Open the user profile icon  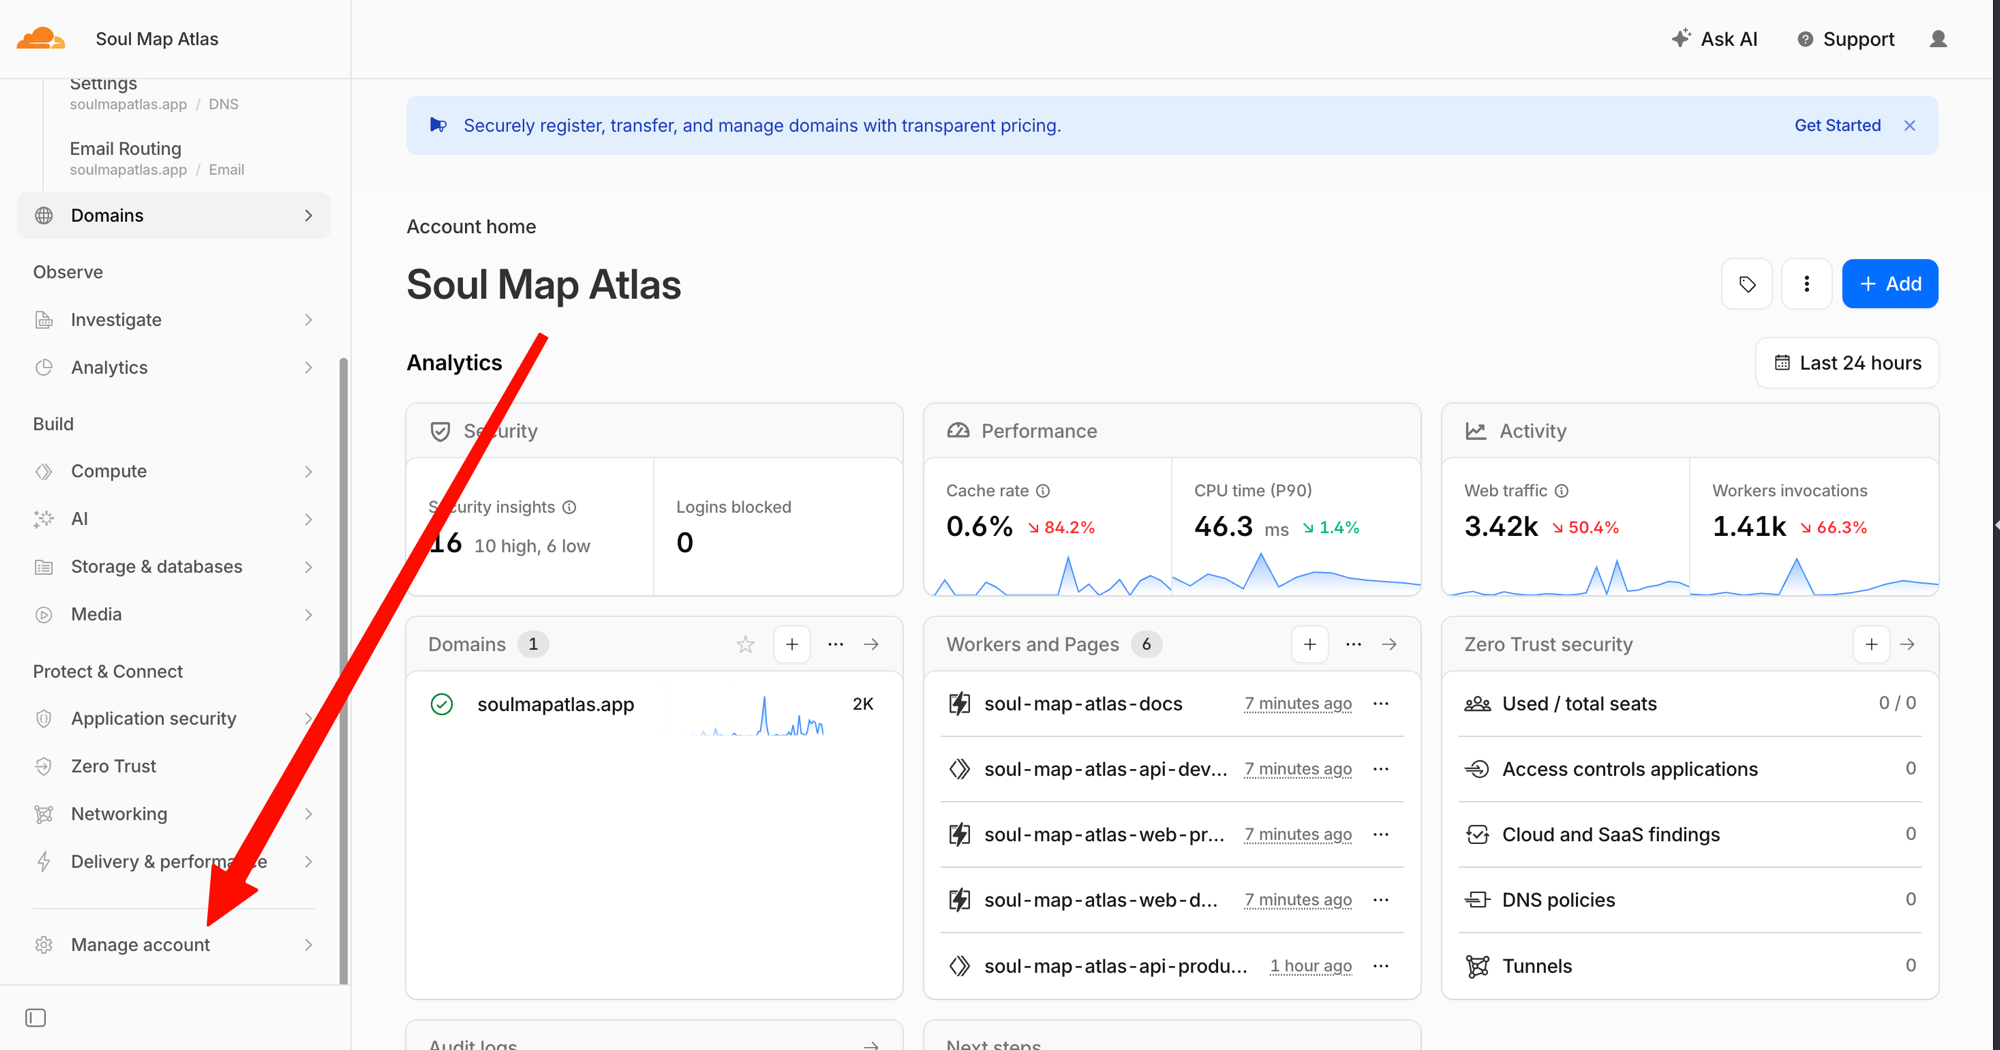(x=1938, y=39)
